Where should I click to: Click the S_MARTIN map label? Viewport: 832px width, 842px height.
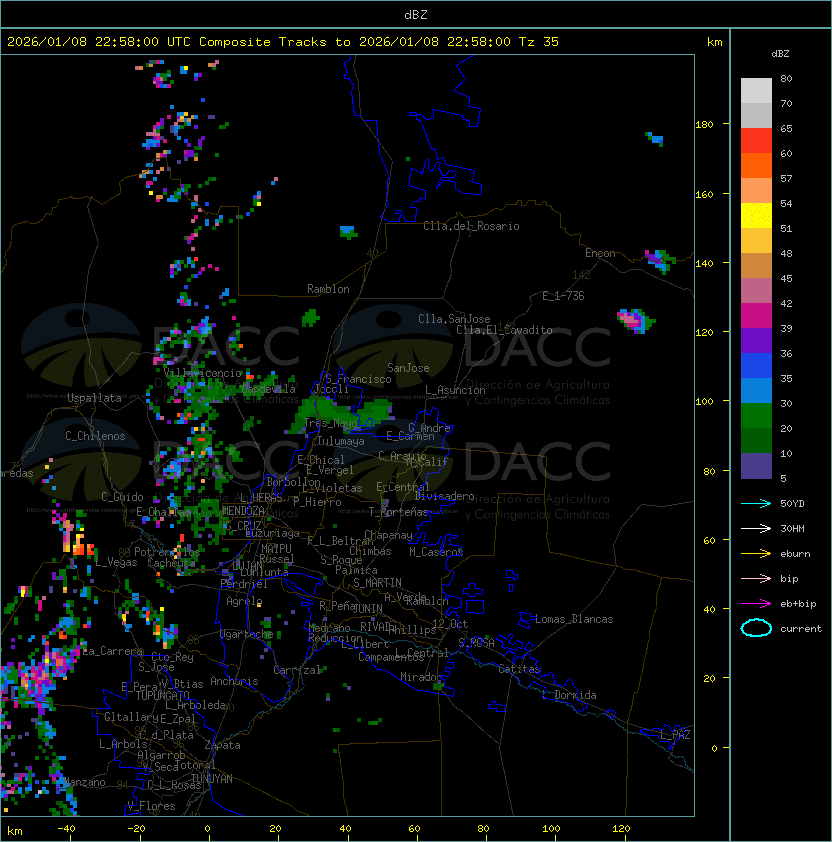point(377,583)
